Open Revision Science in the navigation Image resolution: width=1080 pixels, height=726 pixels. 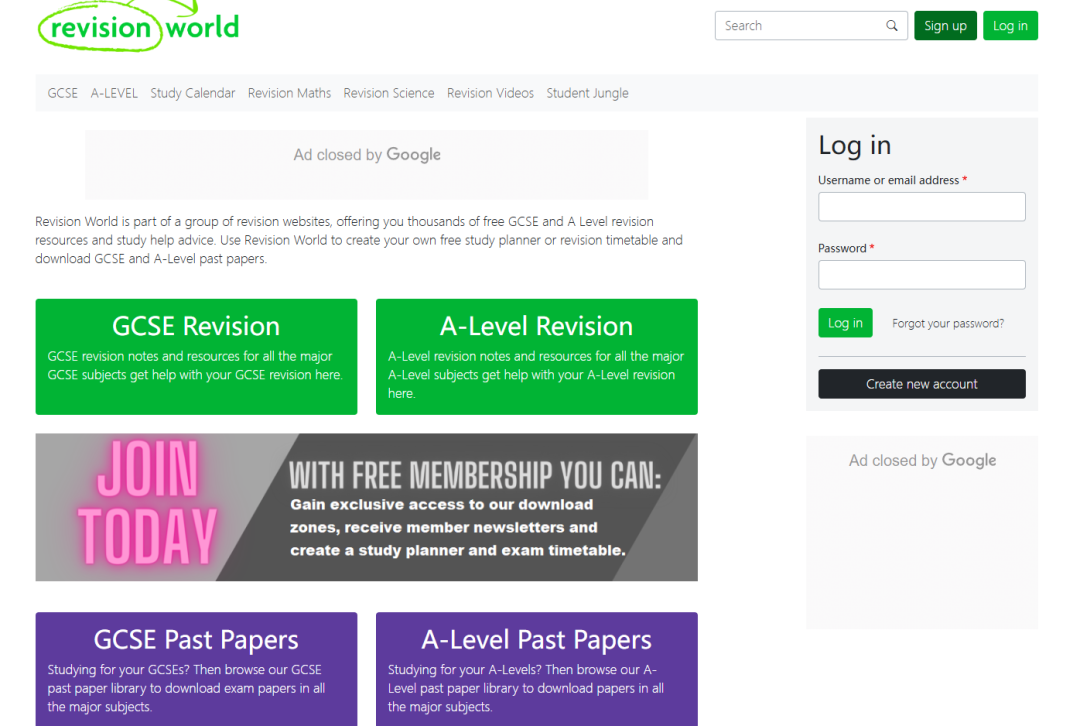388,93
